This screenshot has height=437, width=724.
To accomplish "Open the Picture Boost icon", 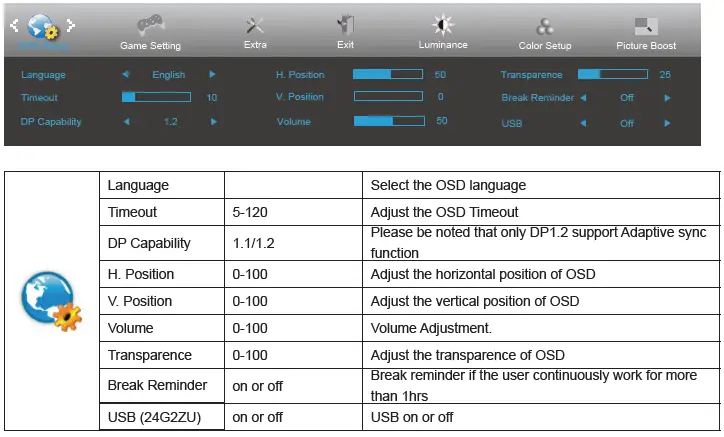I will coord(646,27).
